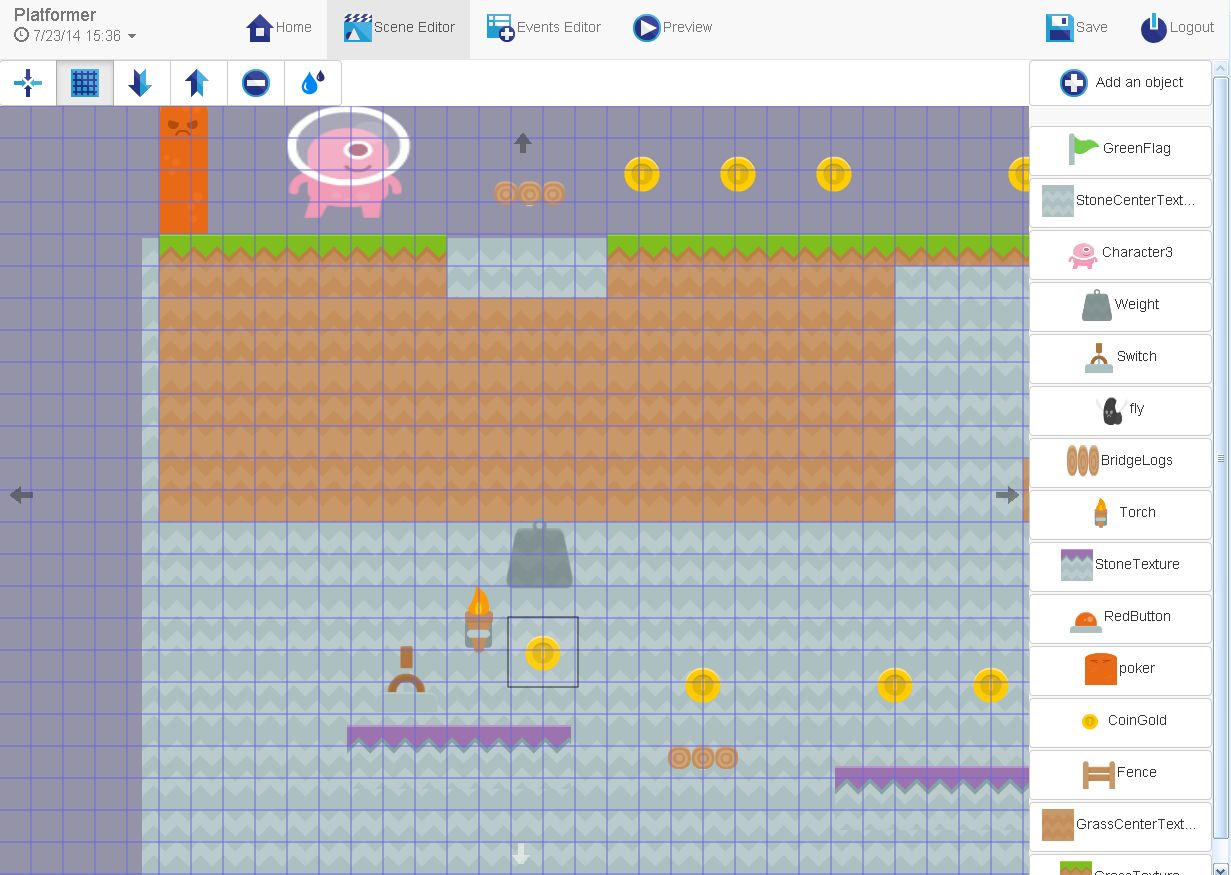Click the remove object minus icon
Viewport: 1231px width, 875px height.
click(256, 83)
